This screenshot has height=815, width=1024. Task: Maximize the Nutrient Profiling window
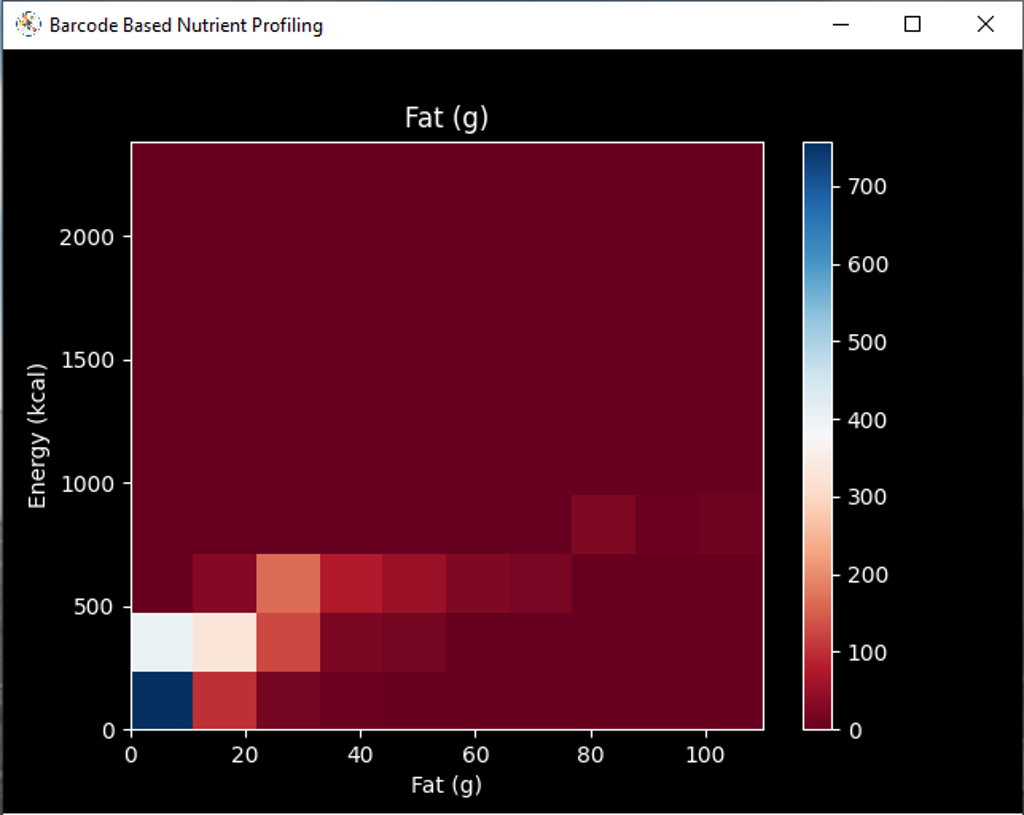[912, 25]
